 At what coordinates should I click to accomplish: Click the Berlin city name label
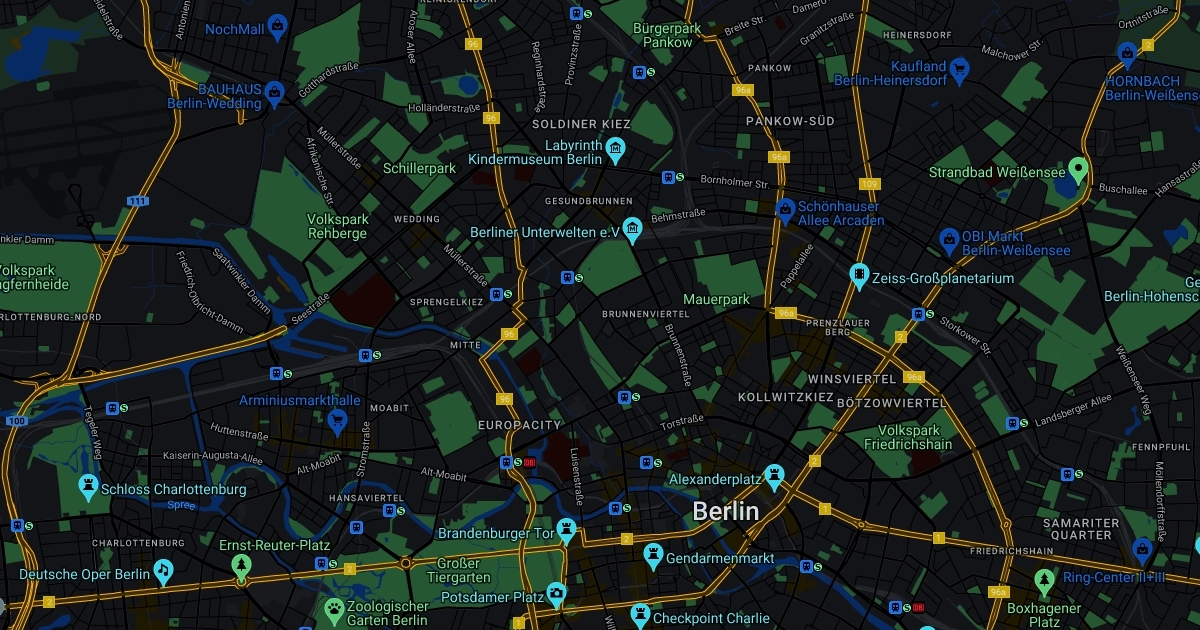[726, 511]
